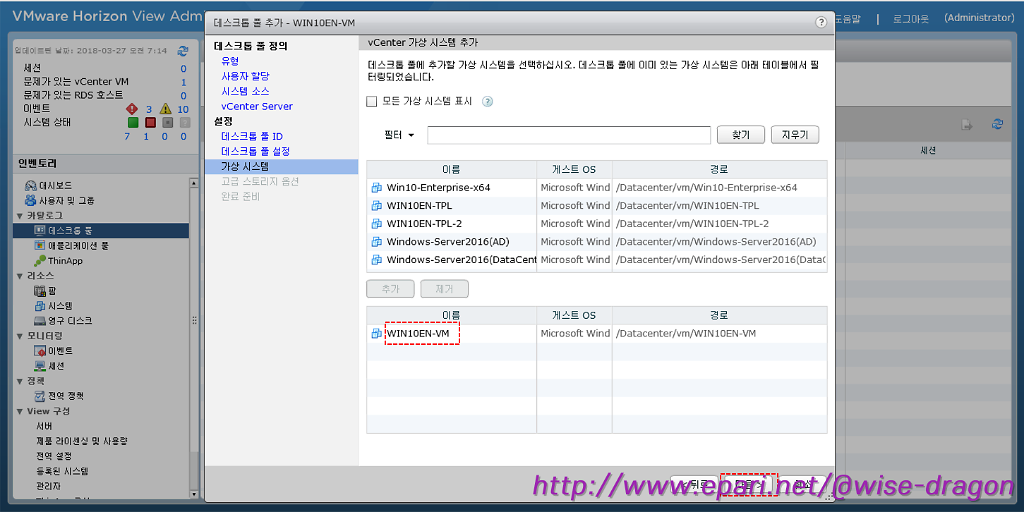Screen dimensions: 1024x512
Task: Click the inventory scrollbar down arrow
Action: point(193,494)
